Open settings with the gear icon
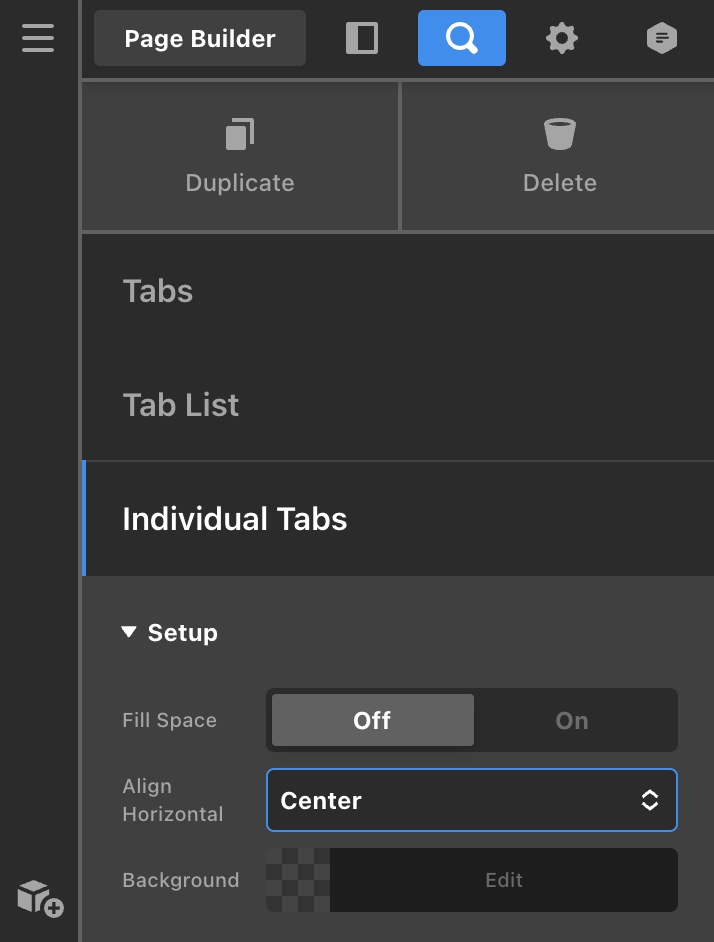Viewport: 714px width, 942px height. tap(561, 38)
